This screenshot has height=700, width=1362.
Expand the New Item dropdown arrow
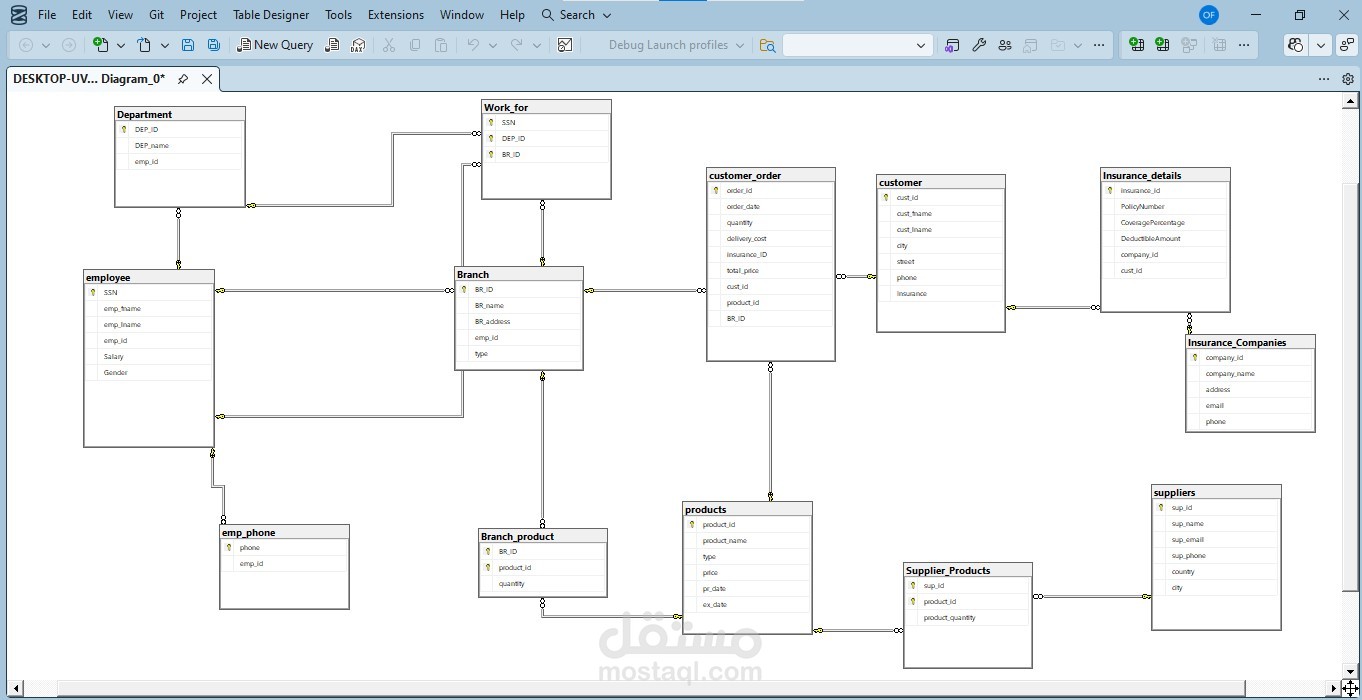coord(121,45)
